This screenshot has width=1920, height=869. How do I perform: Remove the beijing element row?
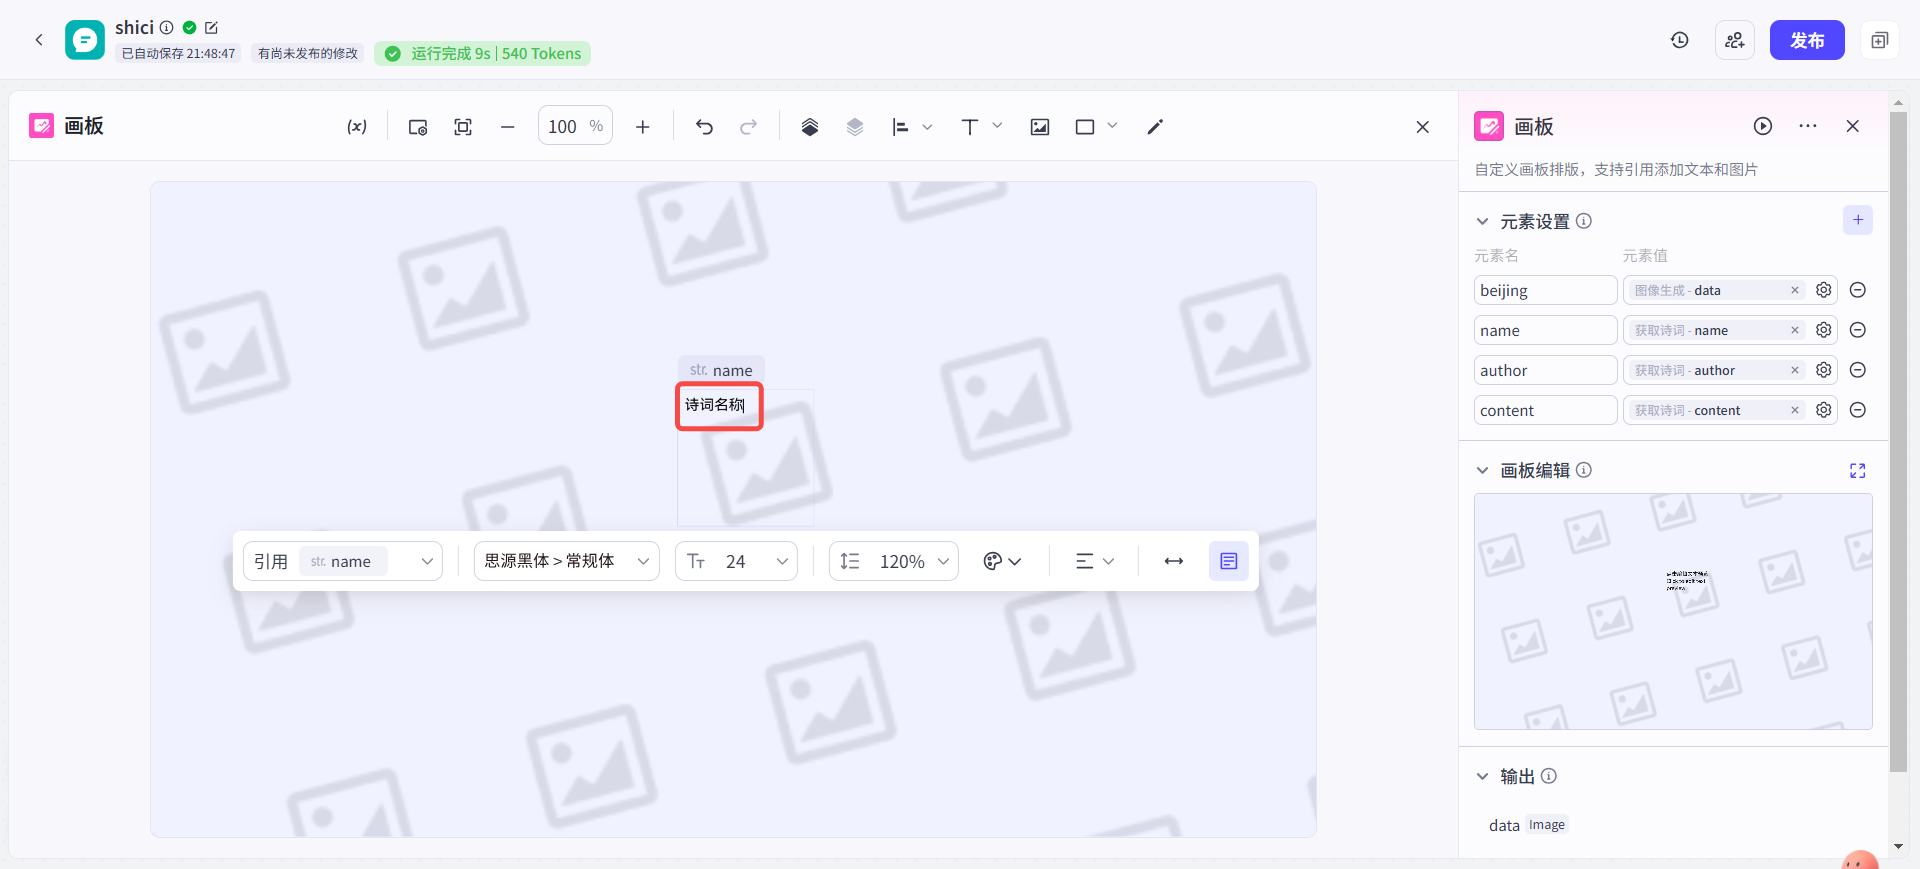(1858, 290)
